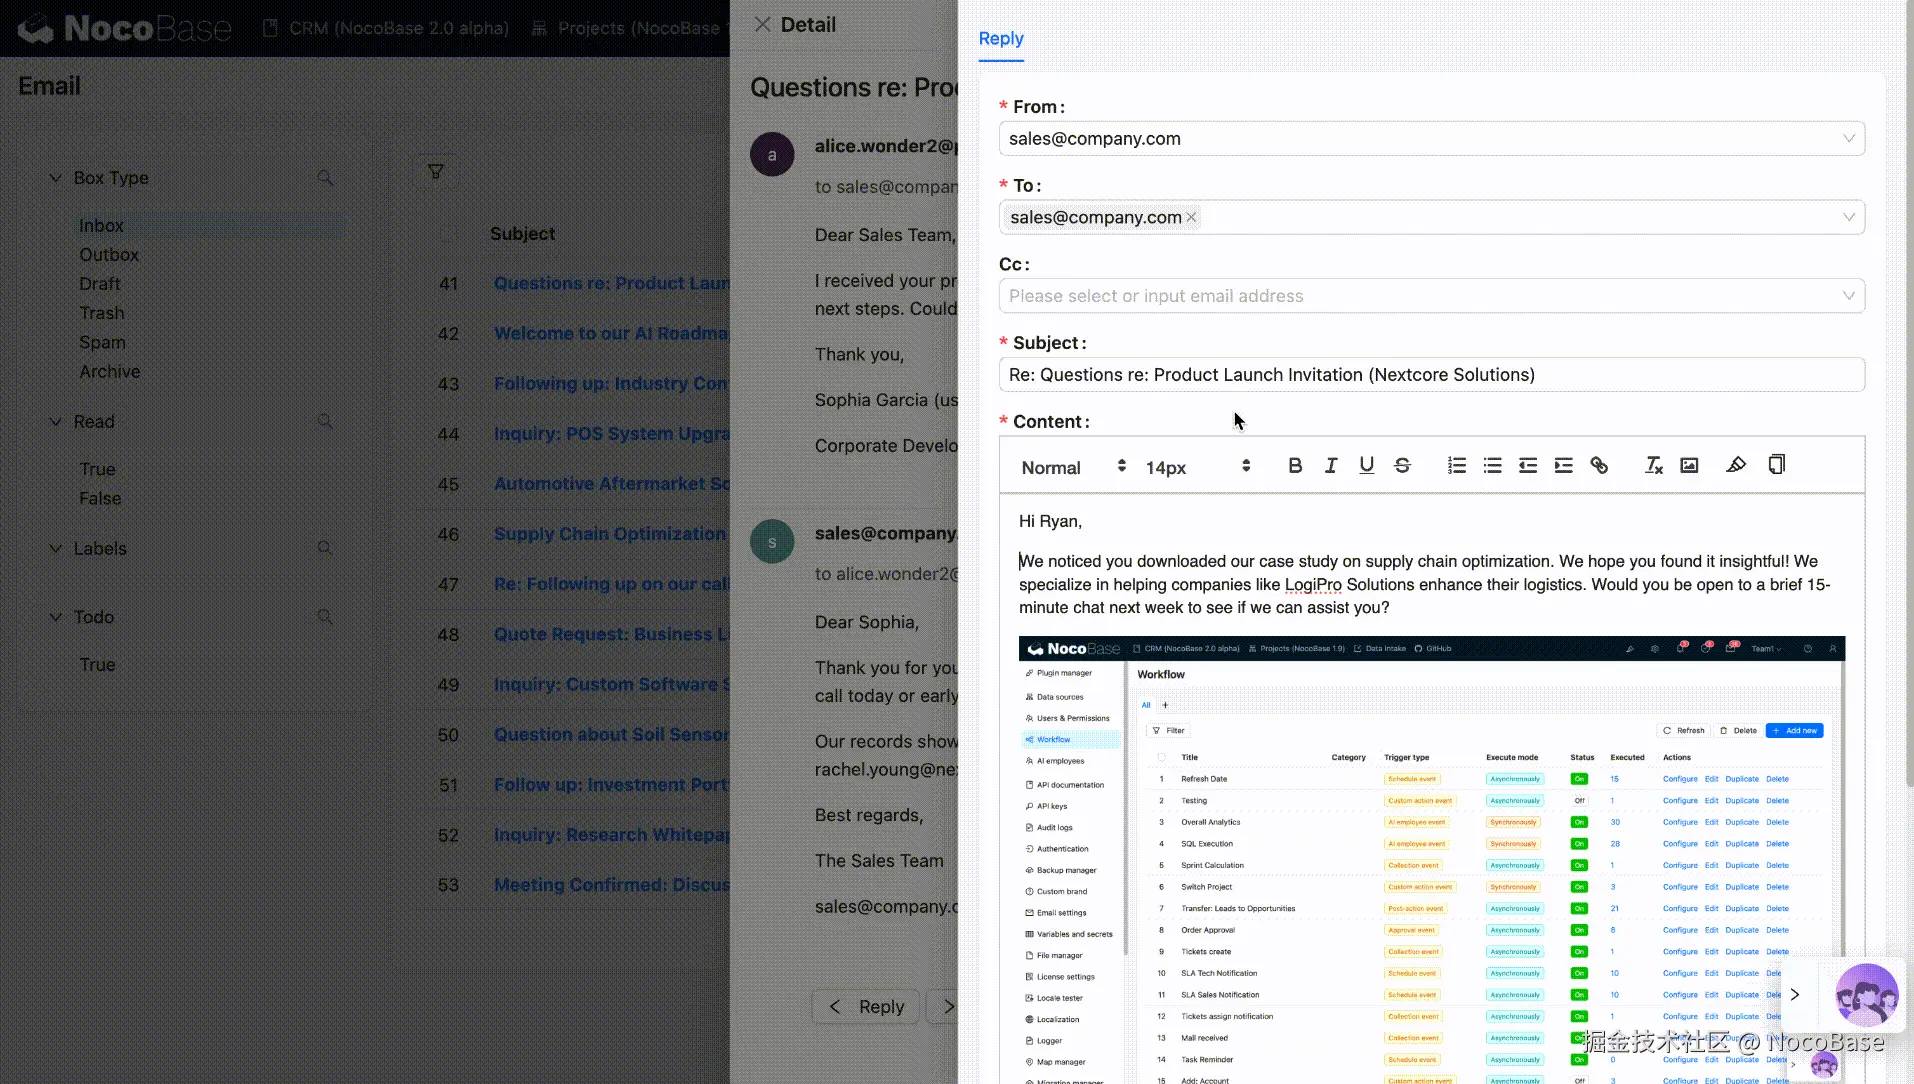Insert a numbered list
The image size is (1914, 1084).
[1456, 466]
